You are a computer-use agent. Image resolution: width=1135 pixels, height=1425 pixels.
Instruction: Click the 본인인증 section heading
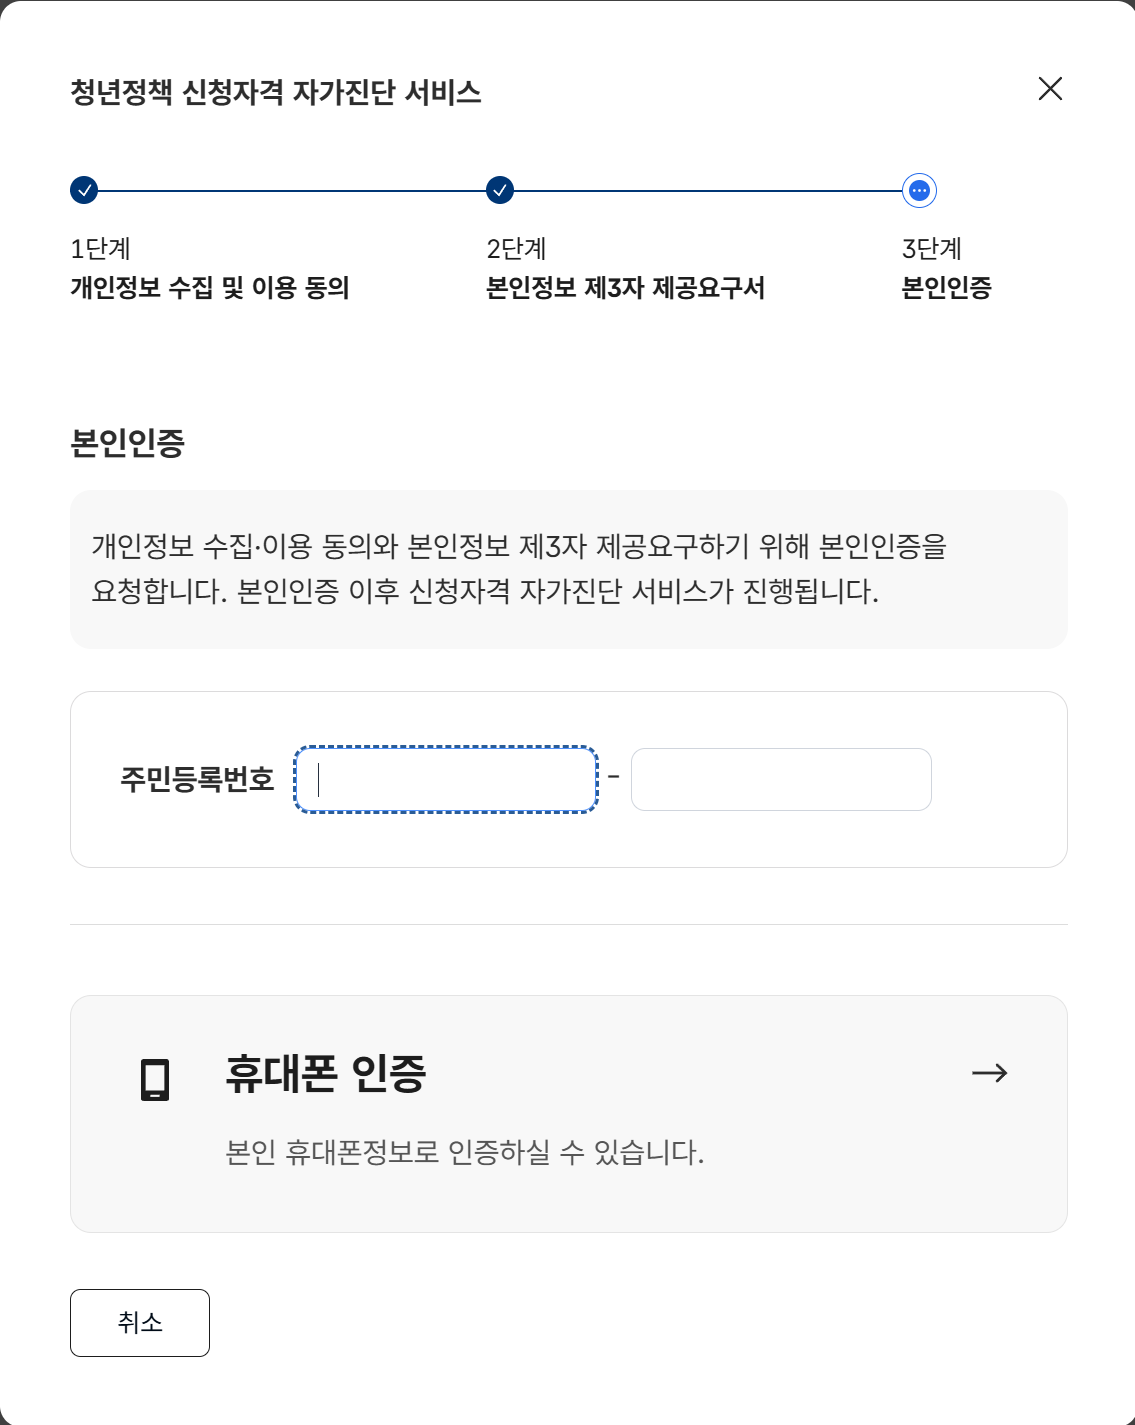click(128, 442)
